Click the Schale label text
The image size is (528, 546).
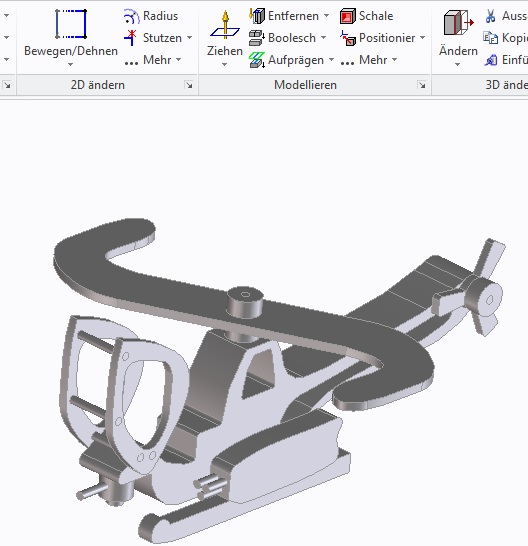tap(376, 16)
